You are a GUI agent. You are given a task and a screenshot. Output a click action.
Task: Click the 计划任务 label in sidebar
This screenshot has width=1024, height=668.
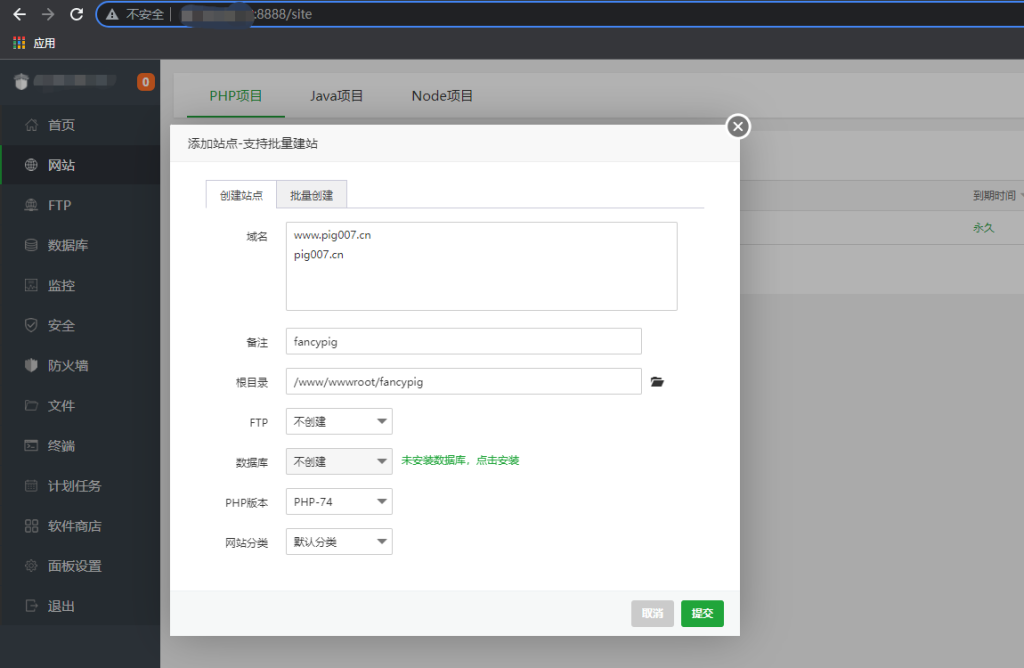[x=74, y=486]
